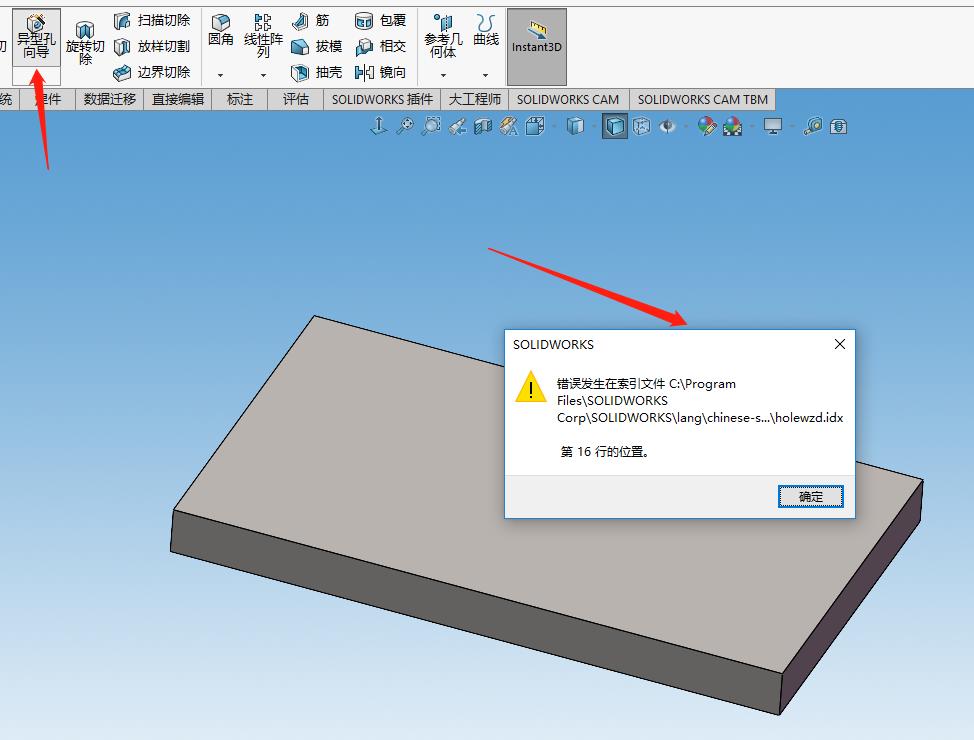Click the 筋 rib feature
The width and height of the screenshot is (974, 740).
(311, 21)
